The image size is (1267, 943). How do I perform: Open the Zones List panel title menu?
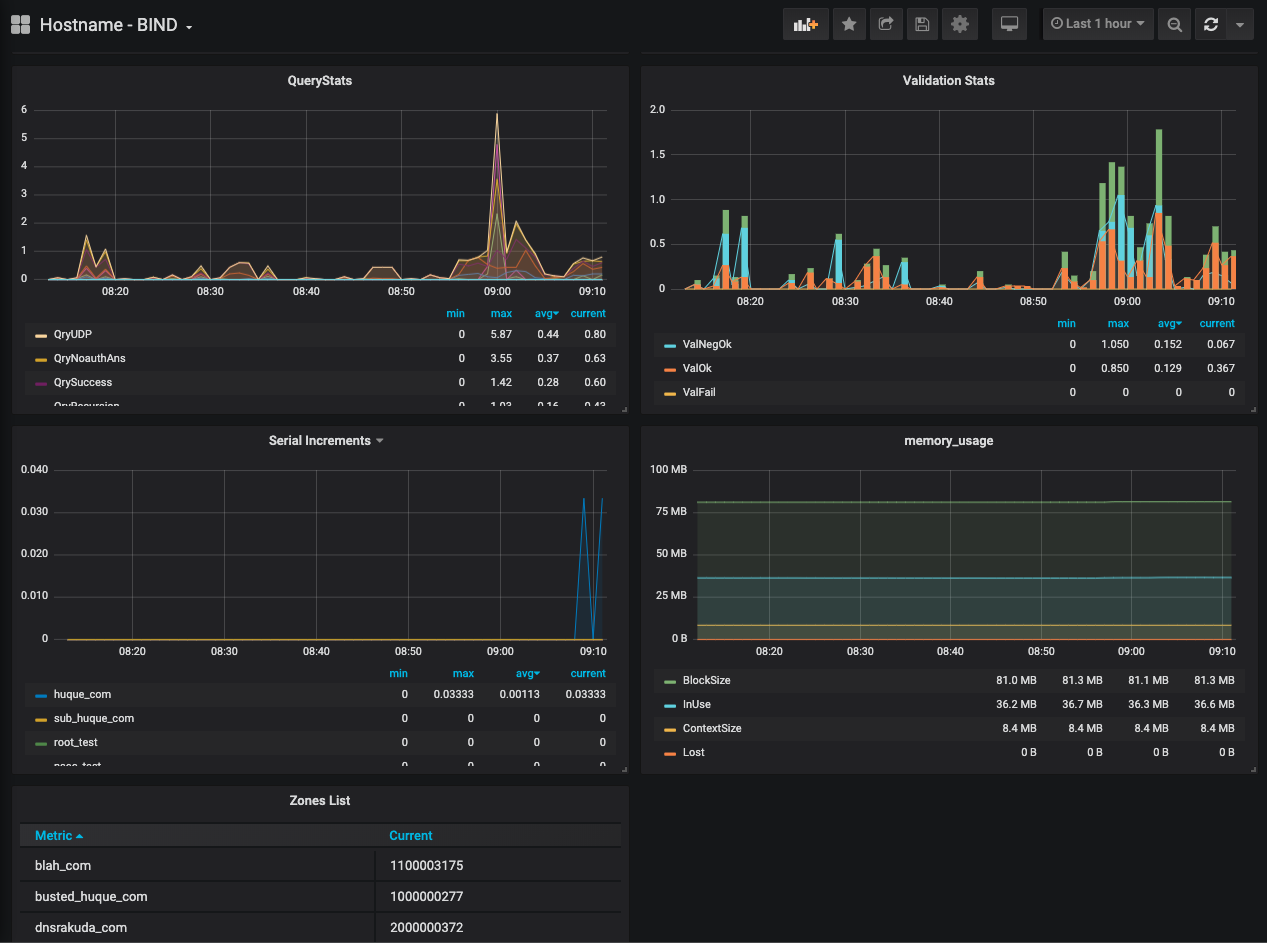[320, 800]
